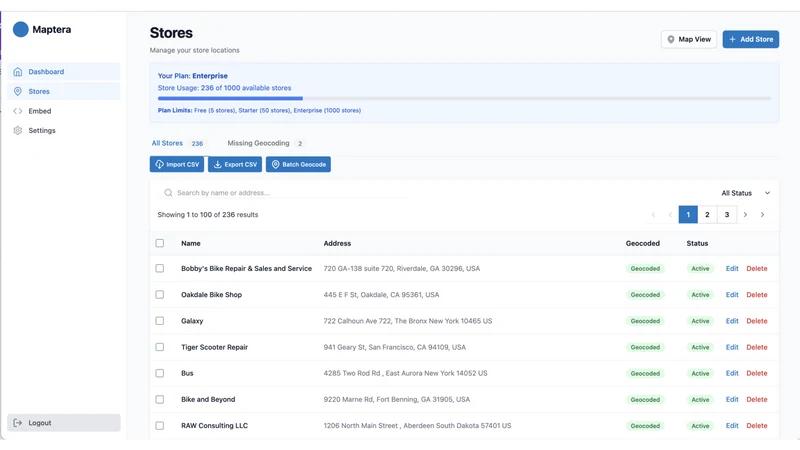Click the plus icon on Add Store
This screenshot has width=800, height=450.
pos(732,39)
